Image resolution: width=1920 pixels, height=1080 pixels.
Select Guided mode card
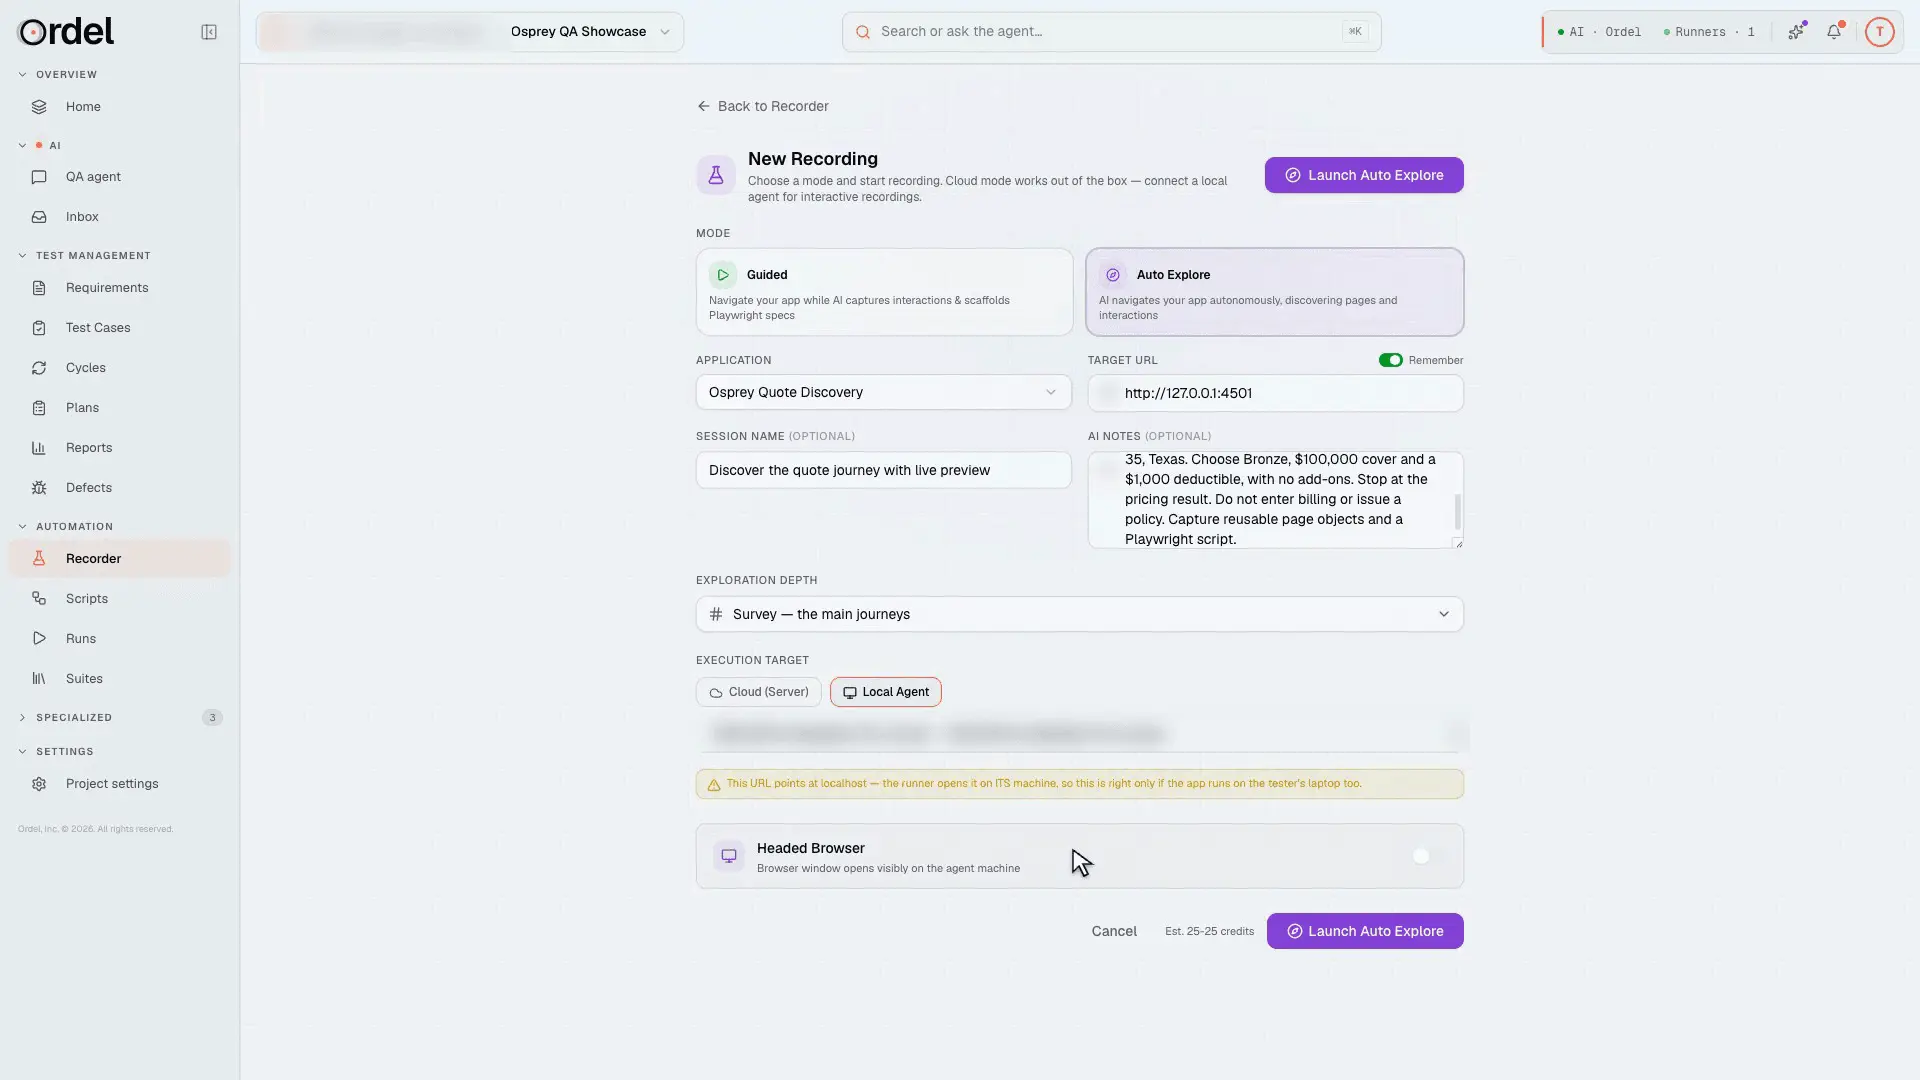pos(884,292)
